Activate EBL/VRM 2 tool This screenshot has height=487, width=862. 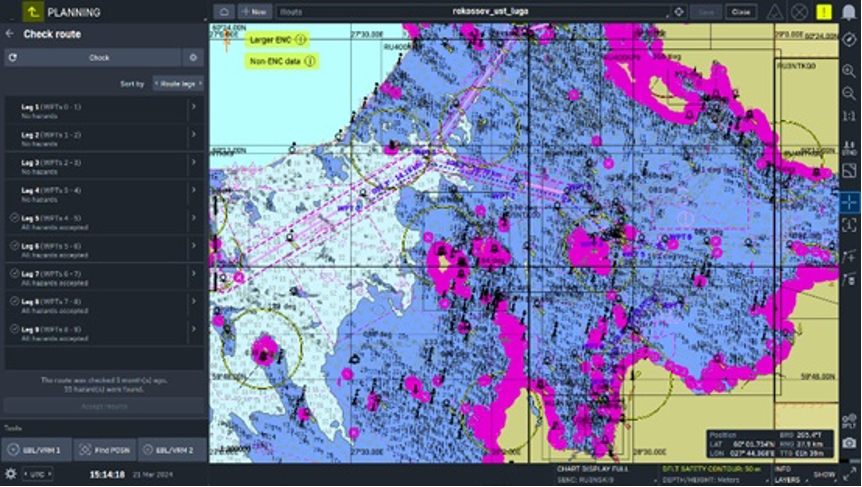click(173, 450)
